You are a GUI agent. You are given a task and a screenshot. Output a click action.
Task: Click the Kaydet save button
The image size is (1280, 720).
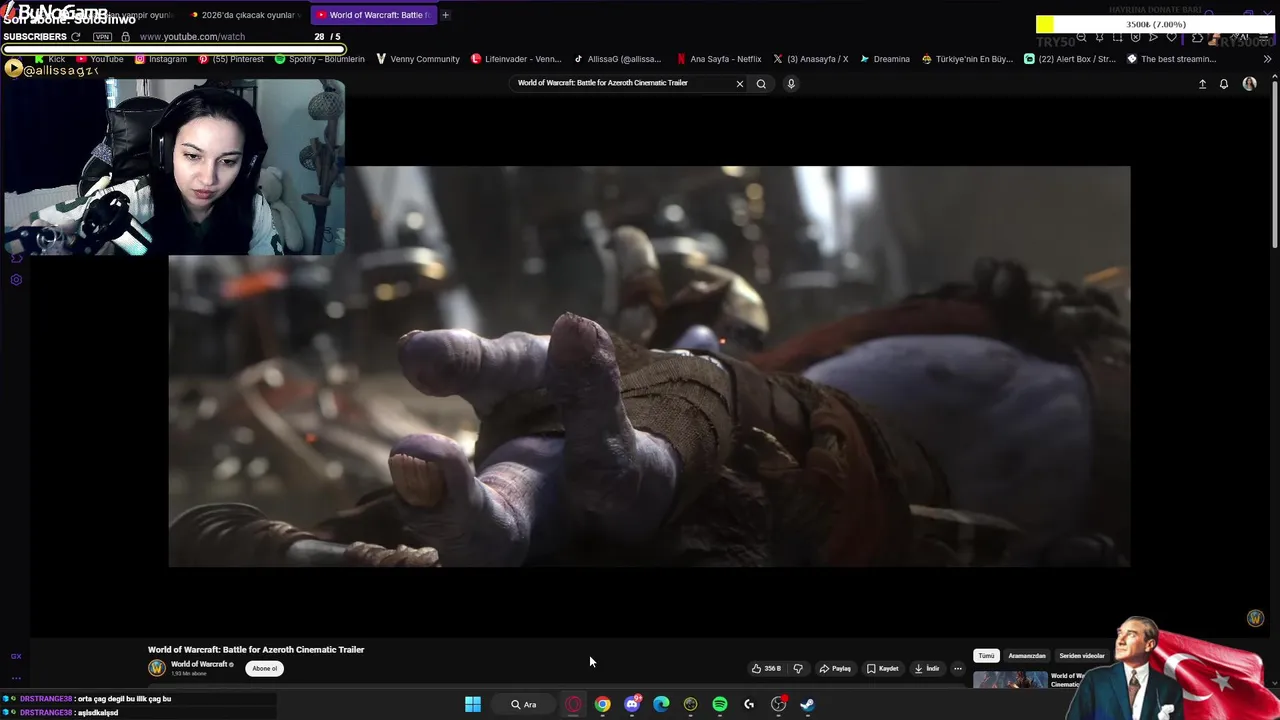tap(883, 668)
